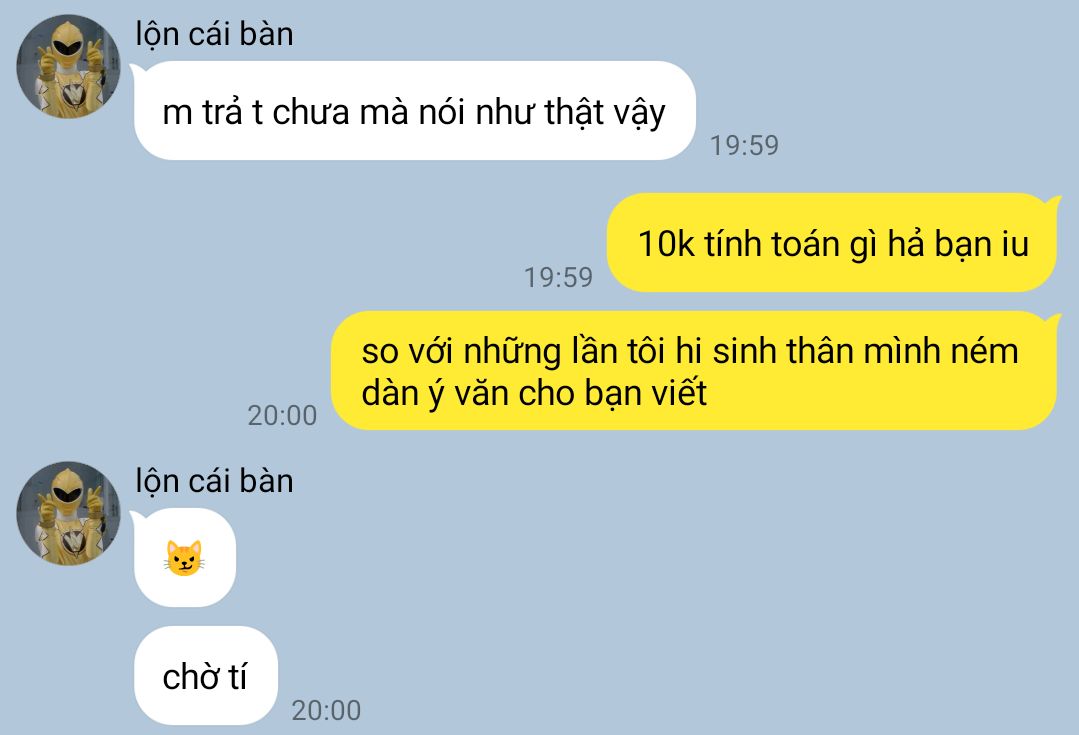This screenshot has width=1079, height=735.
Task: Tap second "lộn cái bàn" name above cat emoji
Action: (x=214, y=481)
